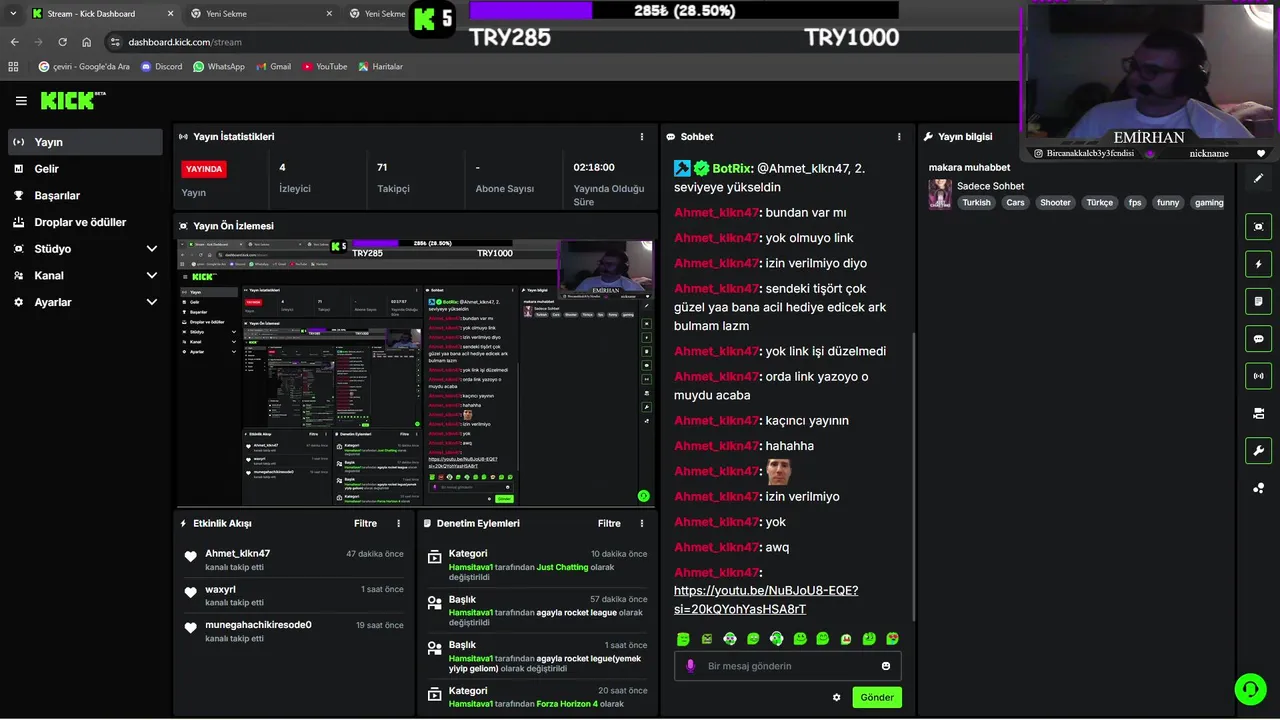The height and width of the screenshot is (720, 1280).
Task: Click the Gönder button
Action: pyautogui.click(x=877, y=697)
